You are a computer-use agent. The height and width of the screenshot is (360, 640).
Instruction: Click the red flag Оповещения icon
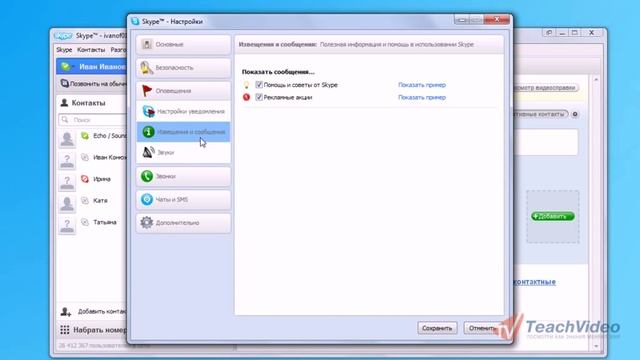pyautogui.click(x=147, y=91)
